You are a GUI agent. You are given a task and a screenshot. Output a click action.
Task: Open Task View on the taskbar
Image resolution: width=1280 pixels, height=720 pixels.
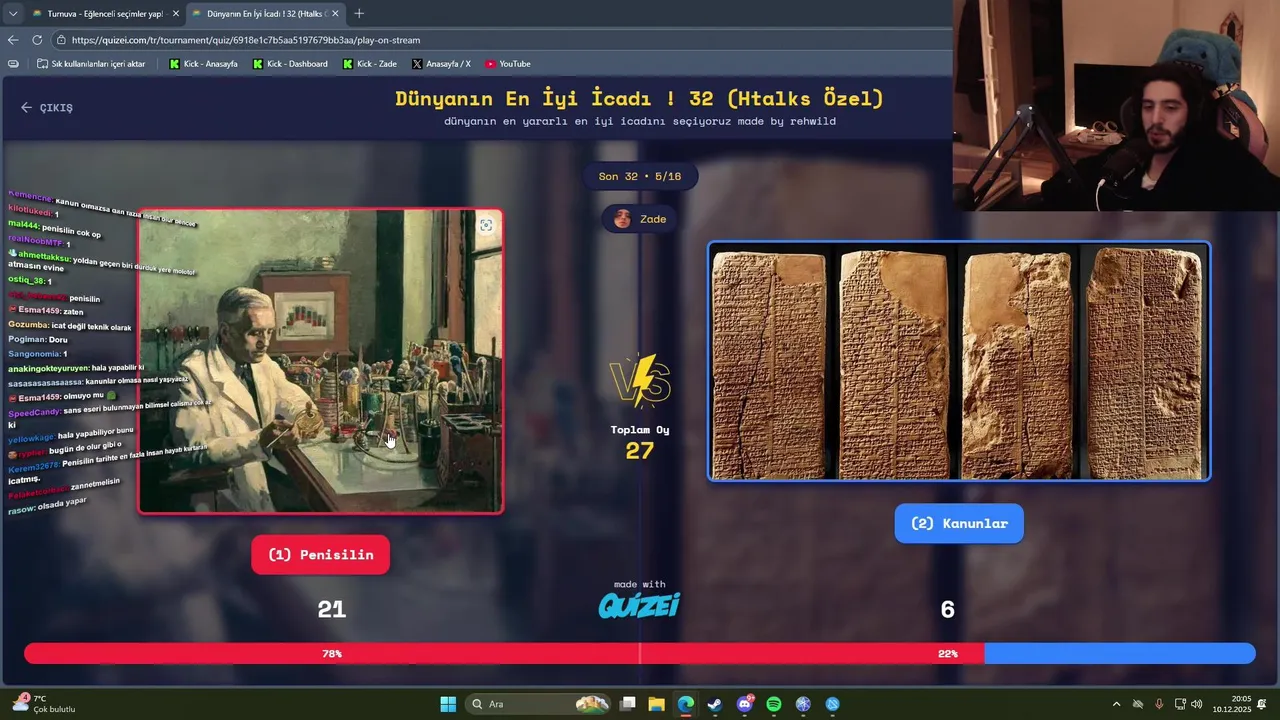pyautogui.click(x=628, y=704)
